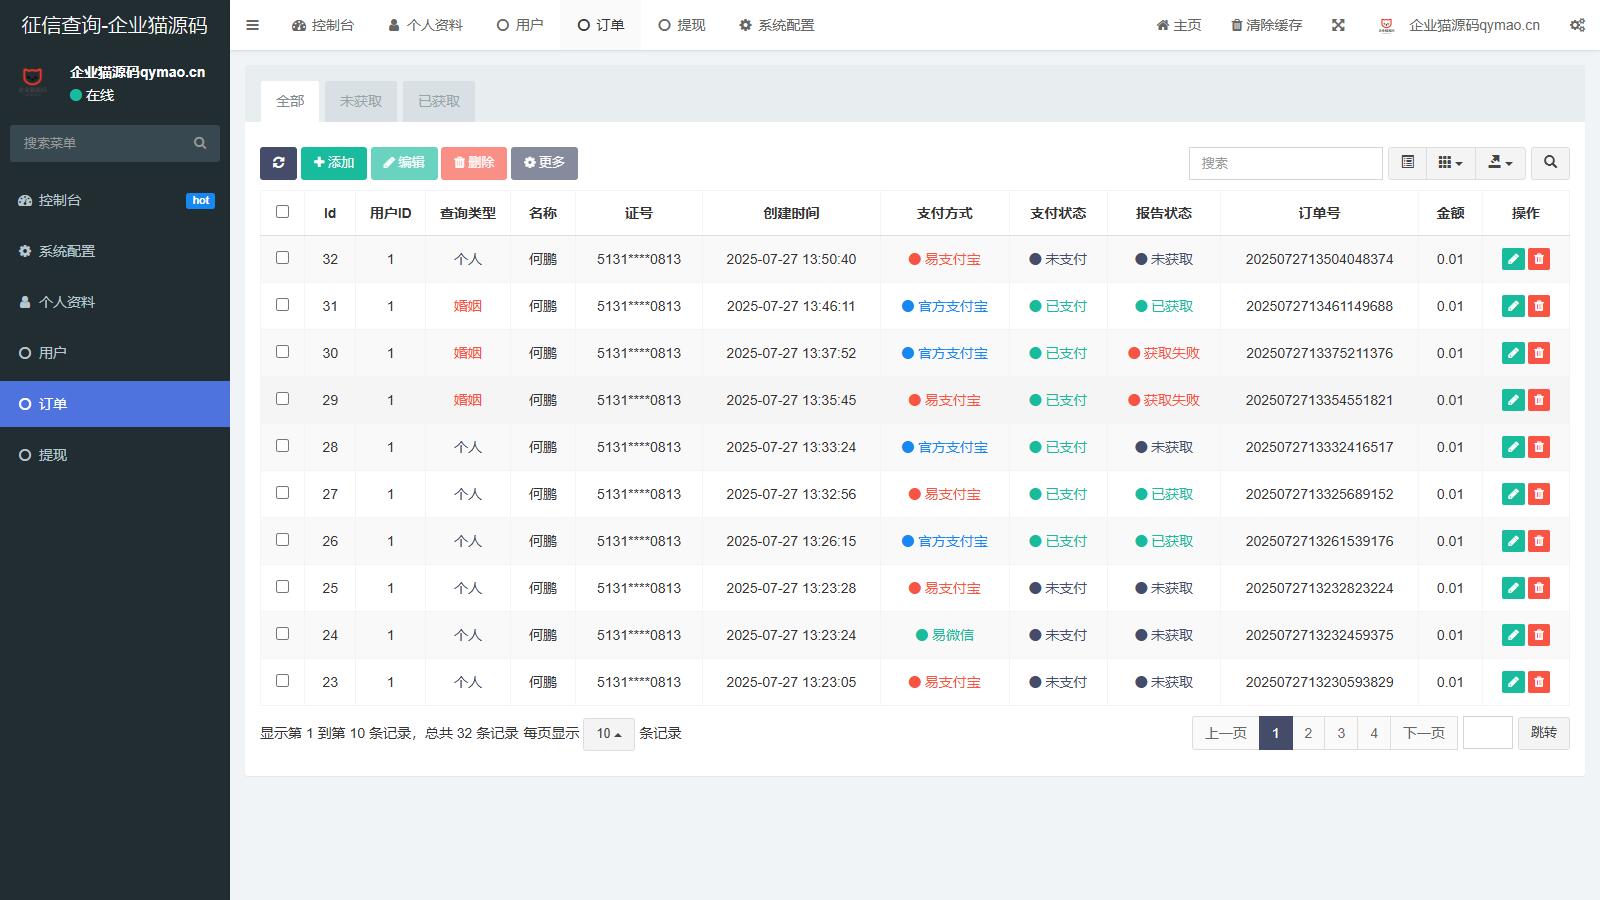Tick the checkbox for order Id 30
Image resolution: width=1600 pixels, height=900 pixels.
coord(282,352)
